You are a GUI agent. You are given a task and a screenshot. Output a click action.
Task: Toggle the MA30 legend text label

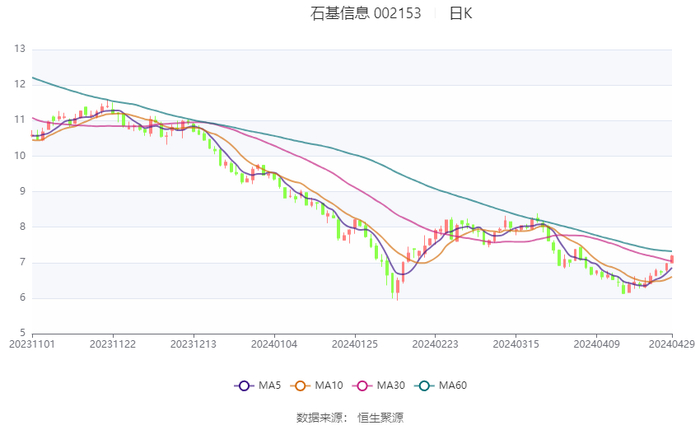pyautogui.click(x=387, y=385)
